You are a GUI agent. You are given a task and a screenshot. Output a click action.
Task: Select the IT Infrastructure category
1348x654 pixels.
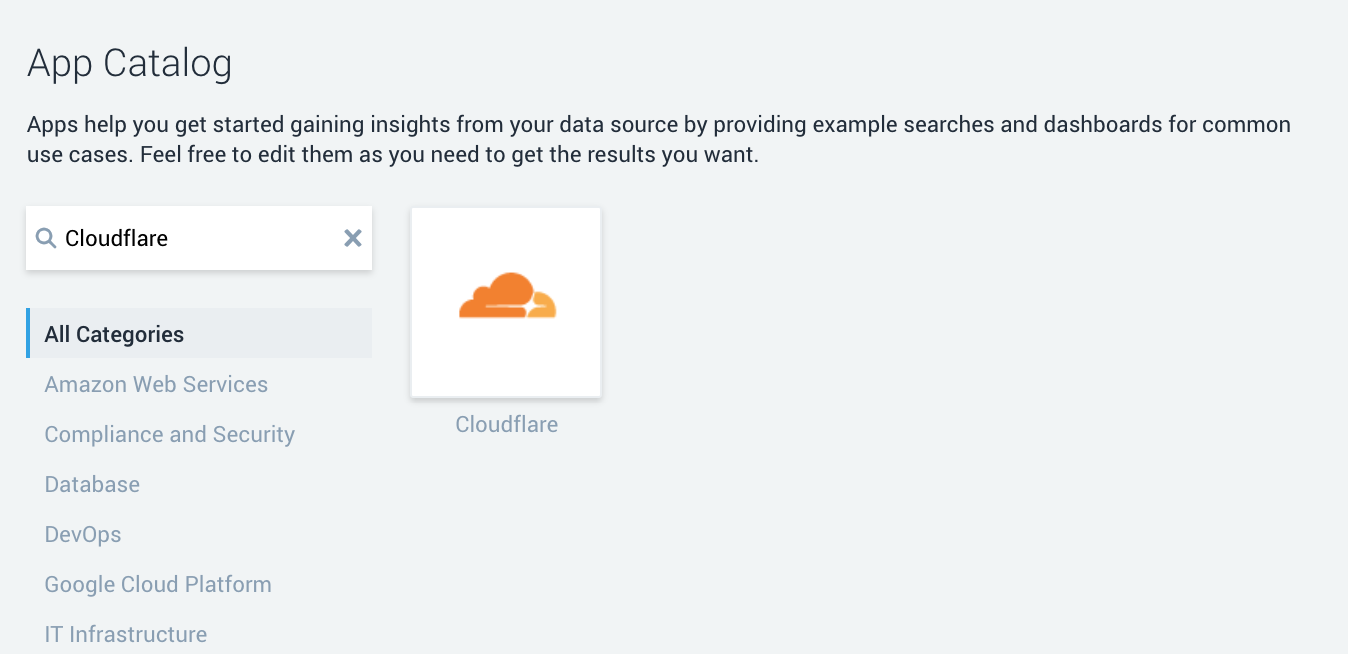click(126, 634)
